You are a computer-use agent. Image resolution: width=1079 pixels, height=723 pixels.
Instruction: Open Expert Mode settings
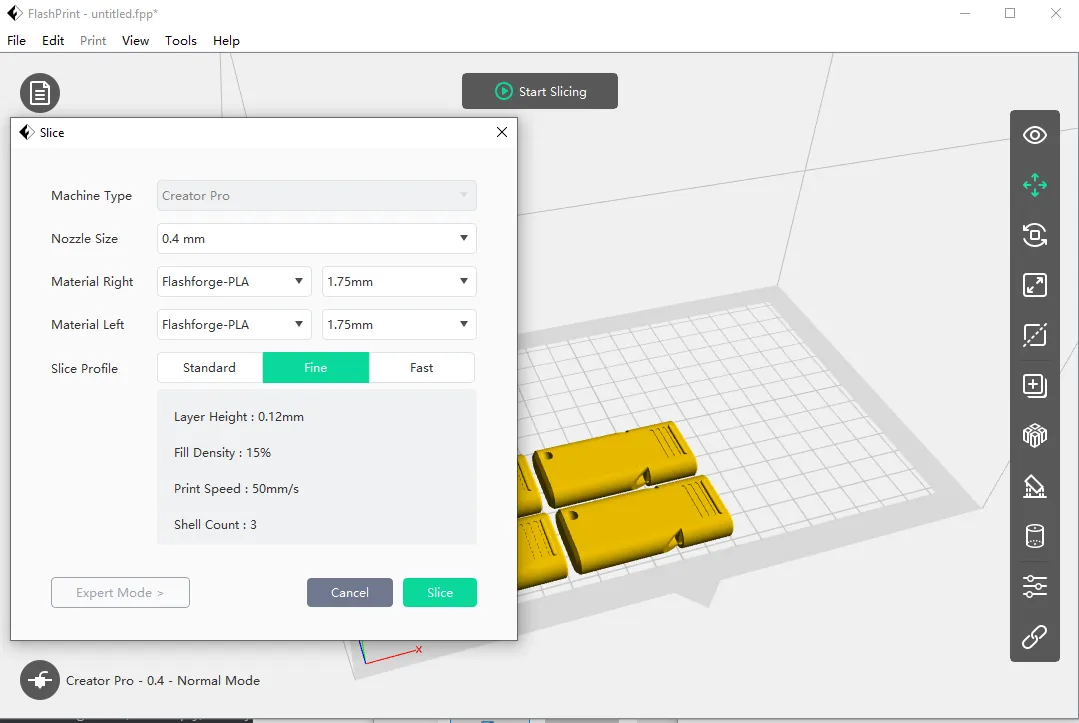point(120,592)
